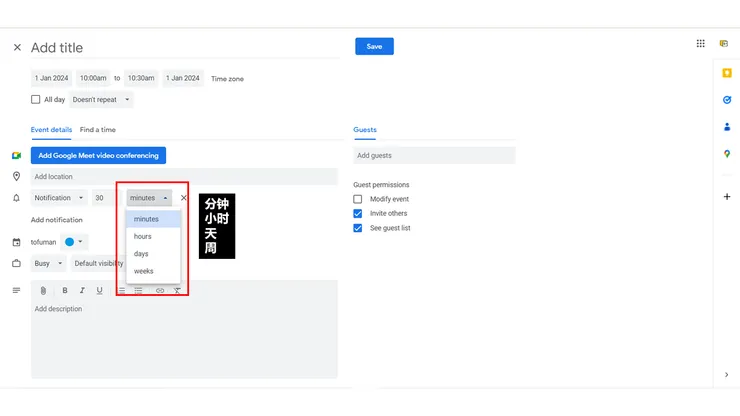Screen dimensions: 740x416
Task: Insert a link in description
Action: pyautogui.click(x=160, y=290)
